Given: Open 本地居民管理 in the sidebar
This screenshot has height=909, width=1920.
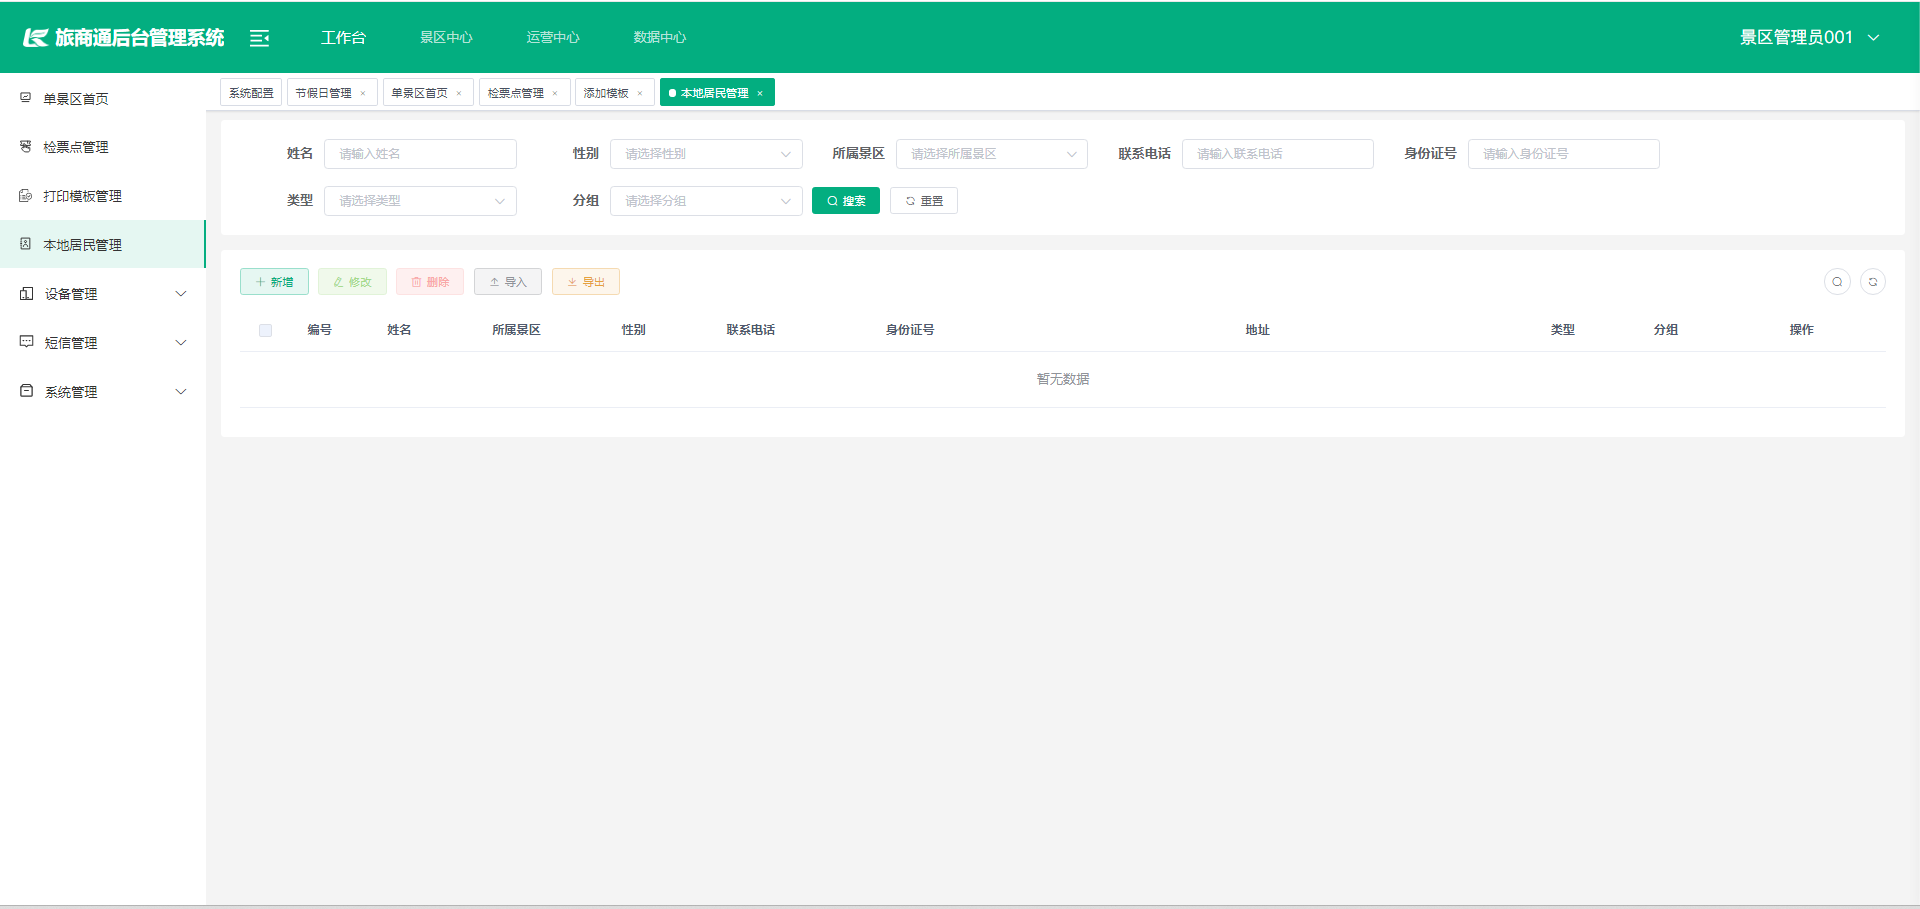Looking at the screenshot, I should pos(102,244).
